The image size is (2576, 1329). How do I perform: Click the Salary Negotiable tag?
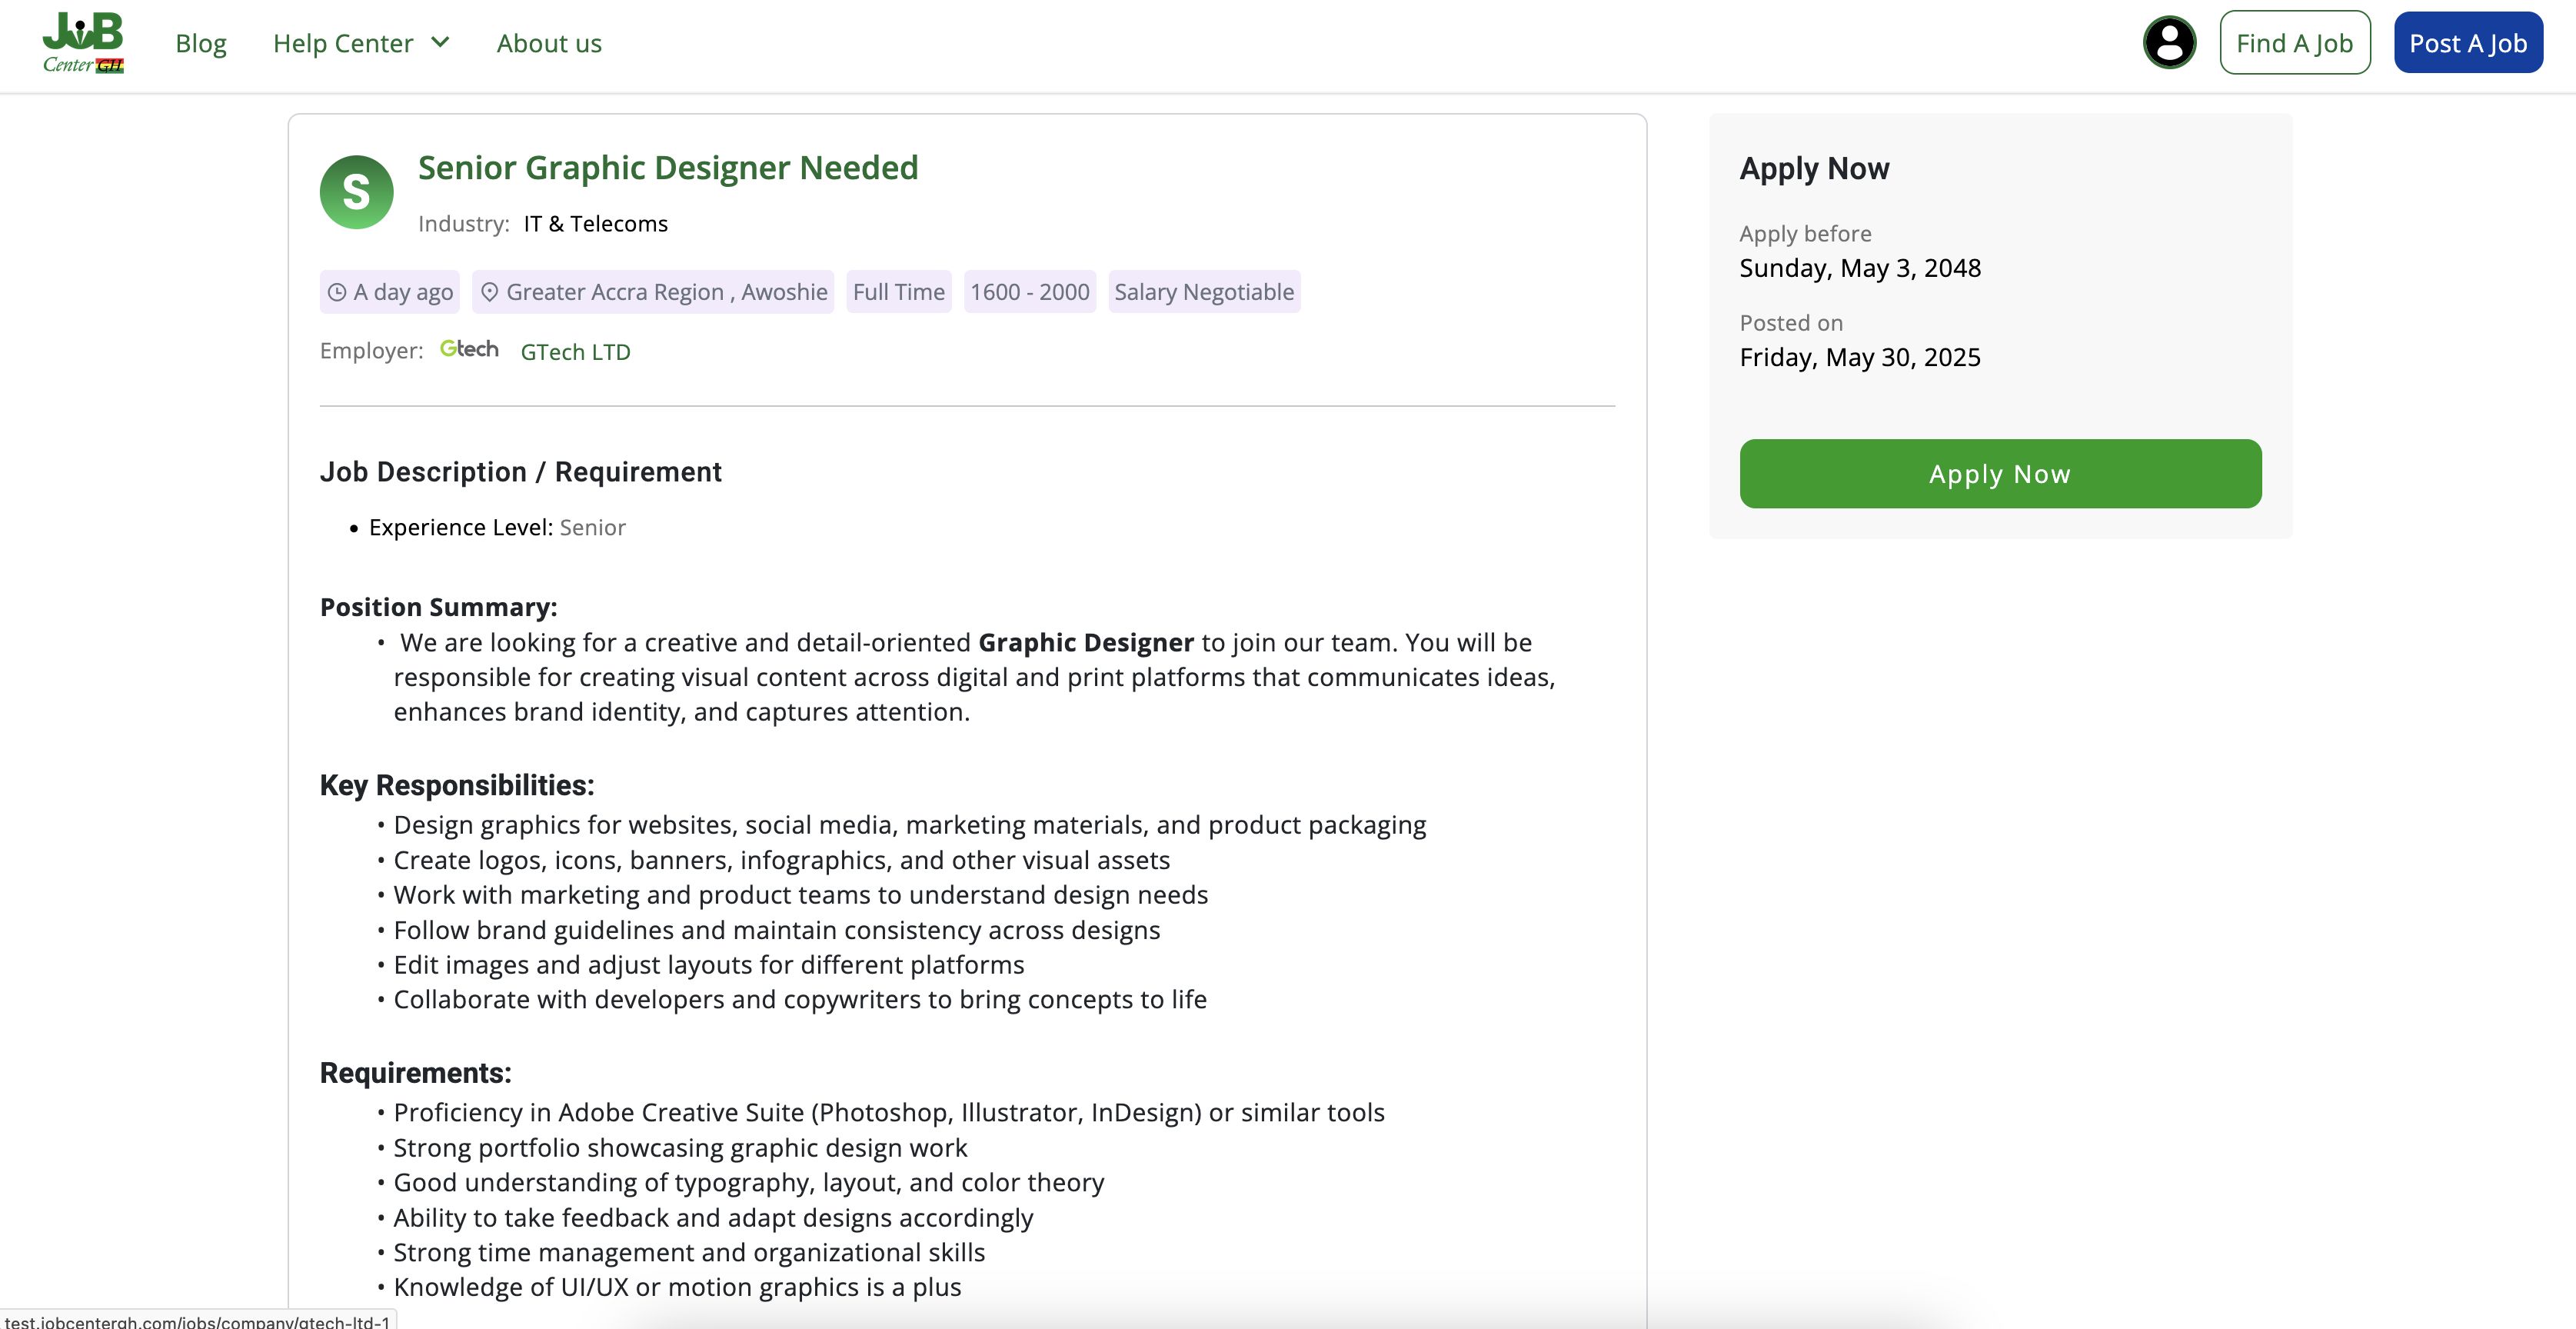[x=1204, y=292]
